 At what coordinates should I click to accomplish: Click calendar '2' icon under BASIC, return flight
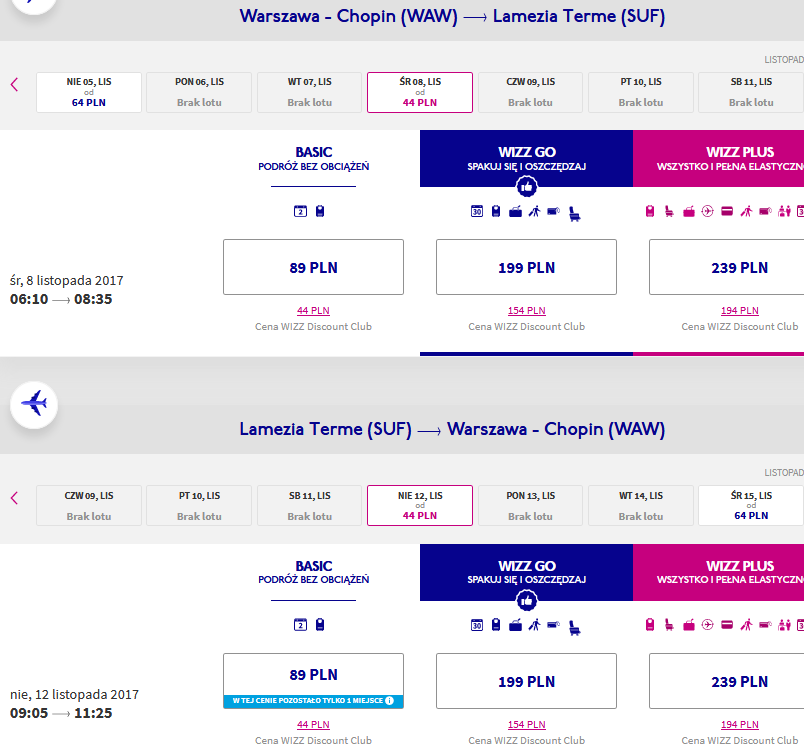(x=300, y=624)
